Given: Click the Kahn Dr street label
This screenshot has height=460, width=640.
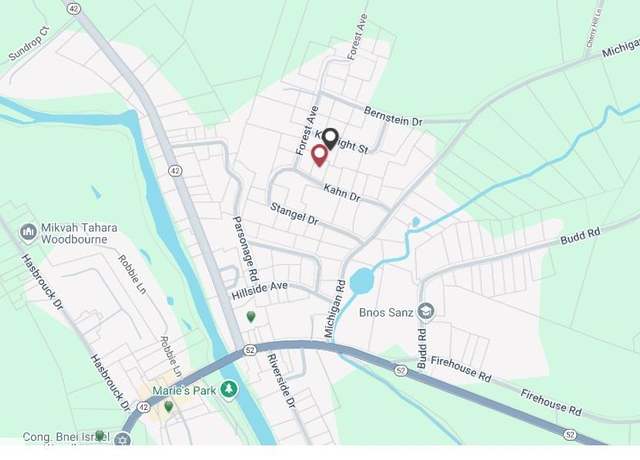Looking at the screenshot, I should click(342, 193).
